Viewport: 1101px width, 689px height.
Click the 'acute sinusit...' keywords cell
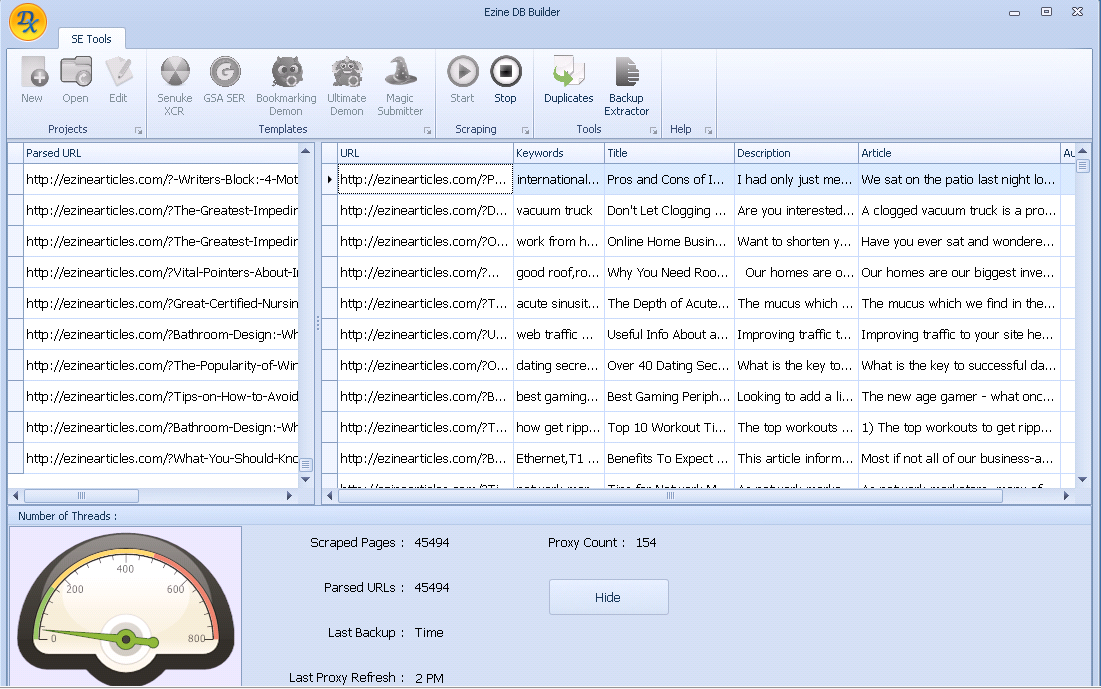tap(559, 303)
